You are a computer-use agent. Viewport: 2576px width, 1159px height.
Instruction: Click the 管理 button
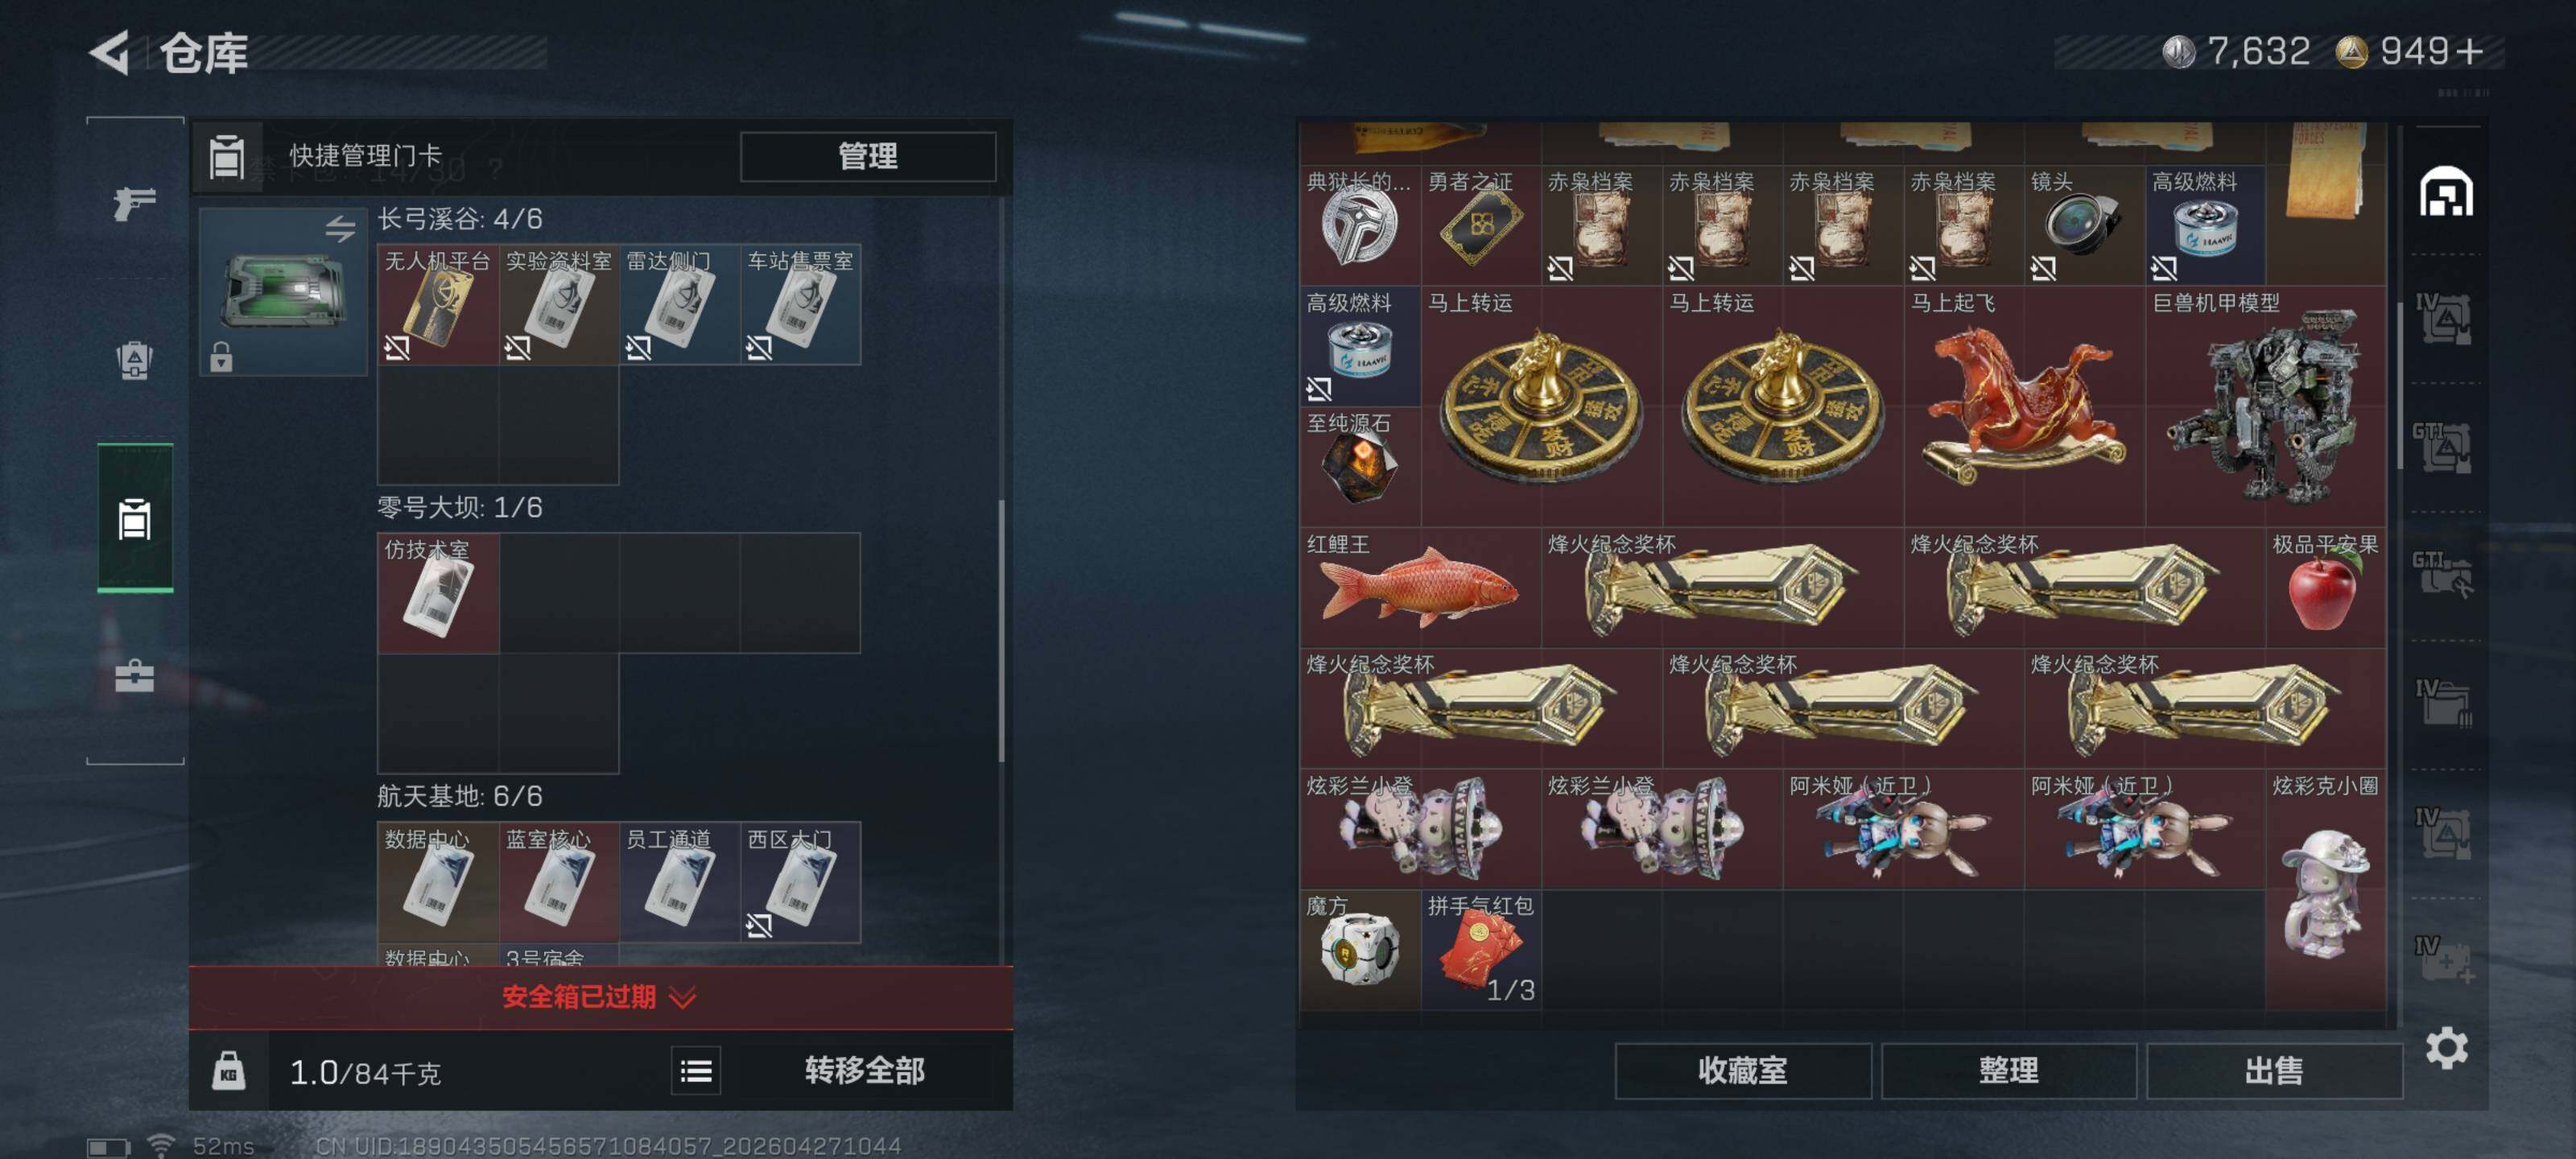tap(868, 156)
